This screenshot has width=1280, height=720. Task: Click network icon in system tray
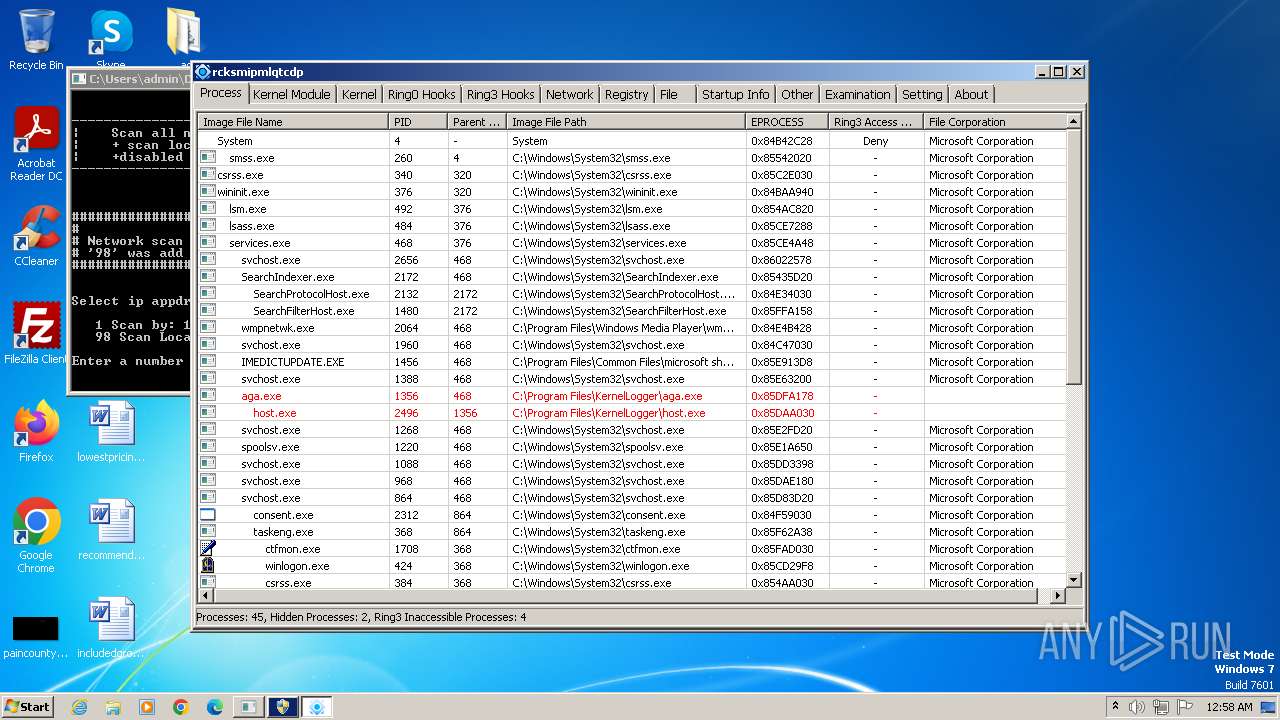(x=1160, y=707)
